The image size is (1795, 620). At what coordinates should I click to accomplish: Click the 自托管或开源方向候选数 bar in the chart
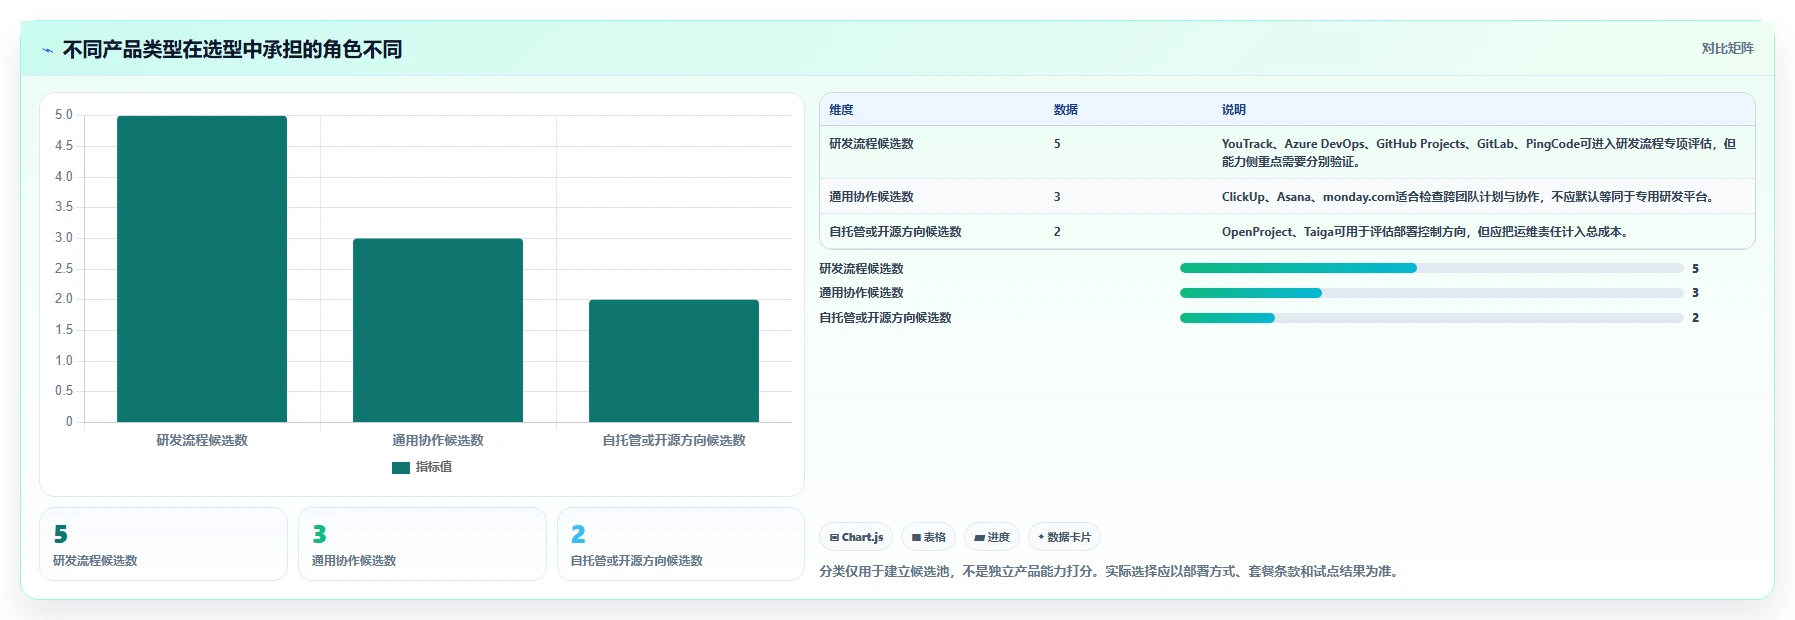tap(674, 361)
